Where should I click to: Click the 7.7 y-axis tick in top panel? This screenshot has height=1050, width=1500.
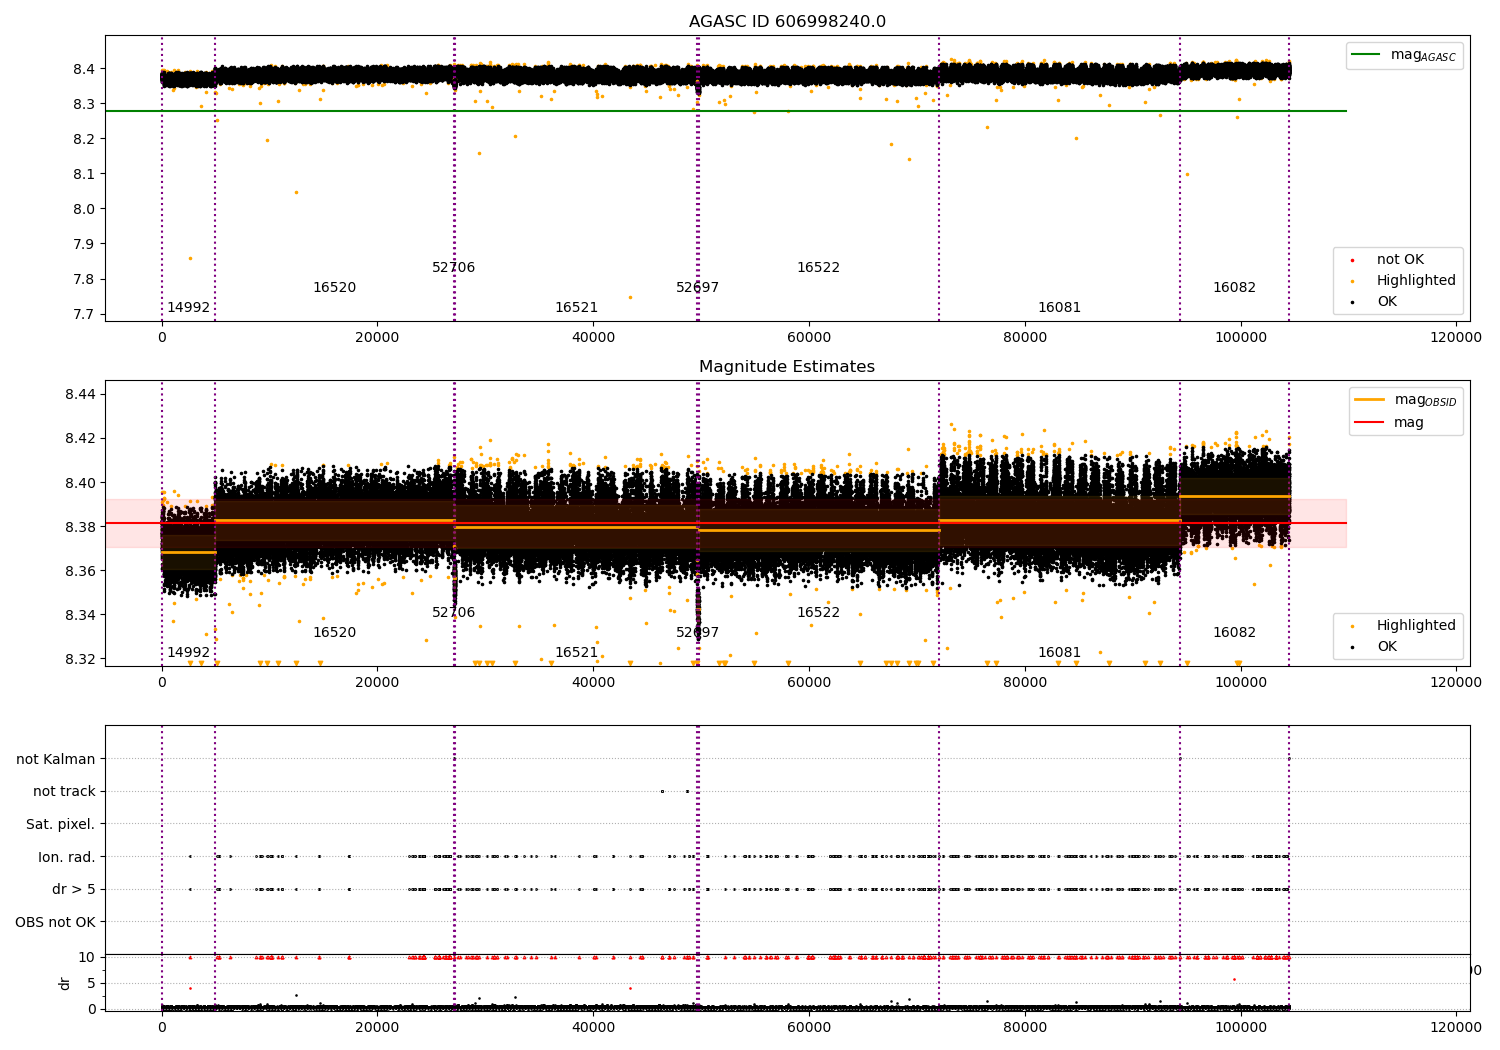click(x=83, y=315)
